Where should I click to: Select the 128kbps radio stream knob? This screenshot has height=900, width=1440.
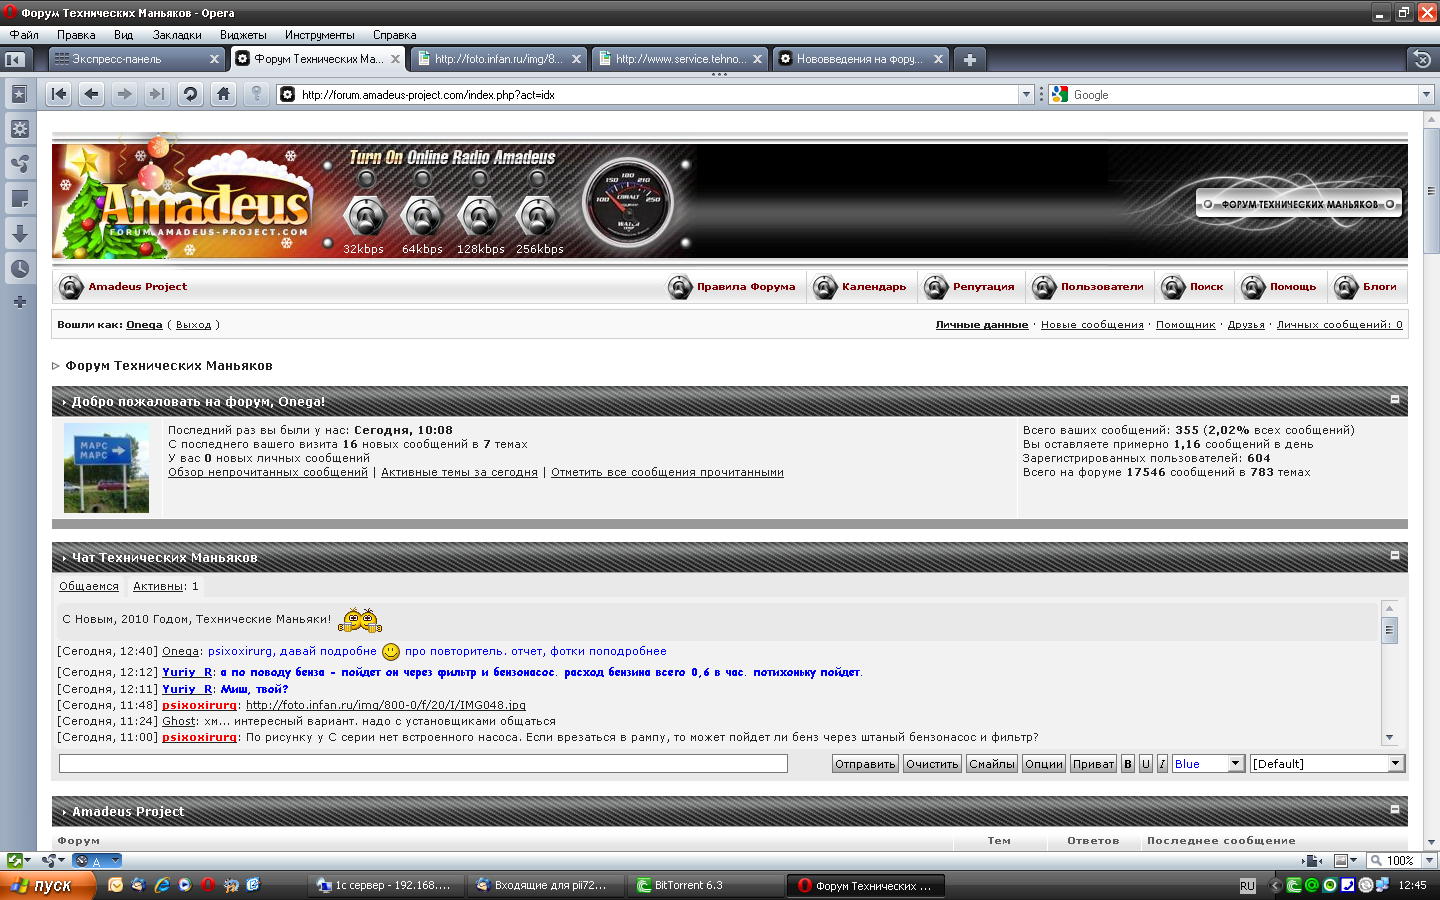coord(480,215)
